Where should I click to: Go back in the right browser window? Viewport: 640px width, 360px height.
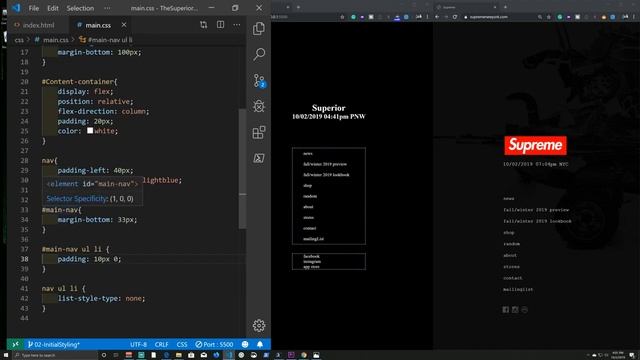[437, 17]
